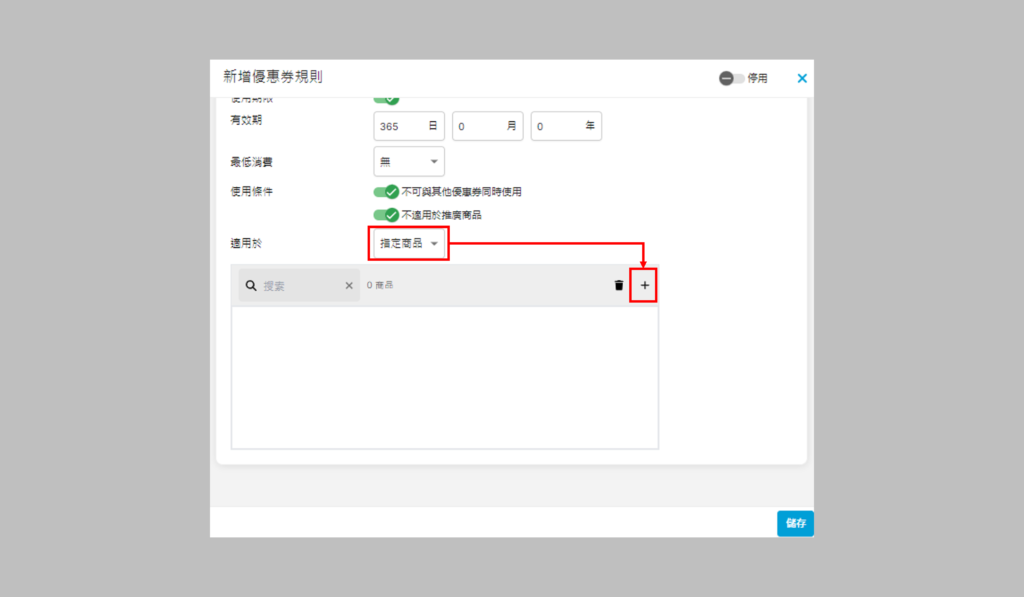Click the trash icon to delete products

(619, 286)
